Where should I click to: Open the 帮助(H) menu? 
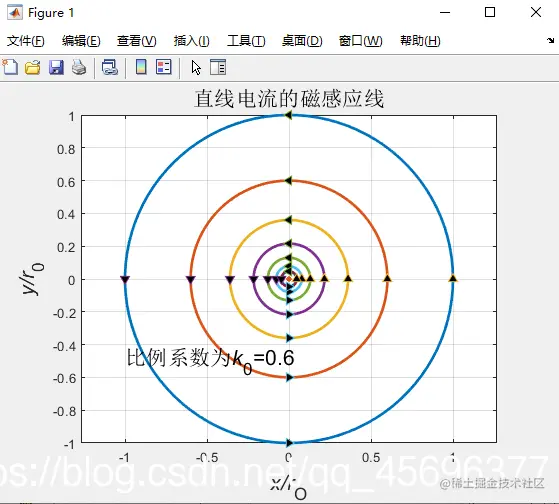coord(420,41)
